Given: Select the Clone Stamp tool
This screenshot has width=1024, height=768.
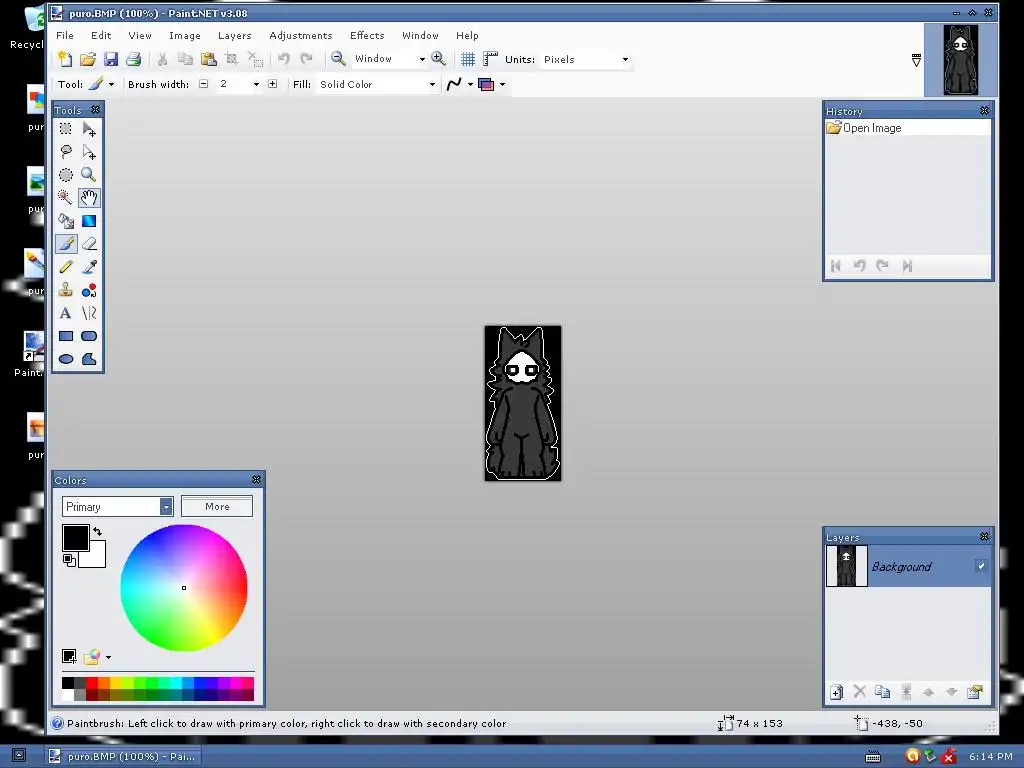Looking at the screenshot, I should click(66, 290).
